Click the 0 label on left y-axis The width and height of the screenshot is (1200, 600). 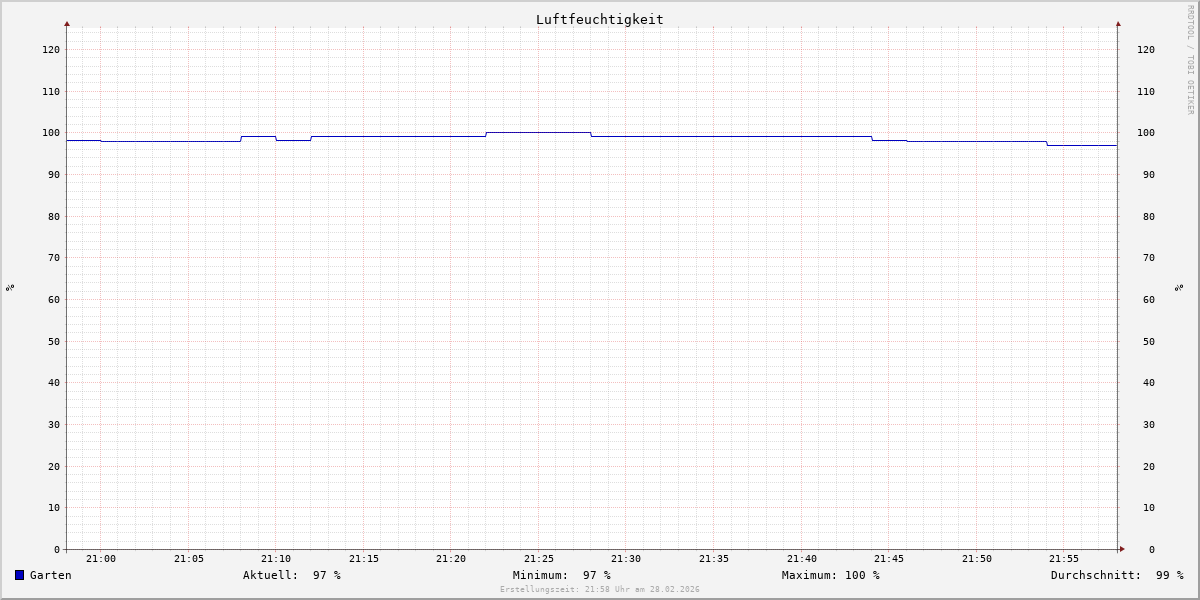pyautogui.click(x=57, y=549)
